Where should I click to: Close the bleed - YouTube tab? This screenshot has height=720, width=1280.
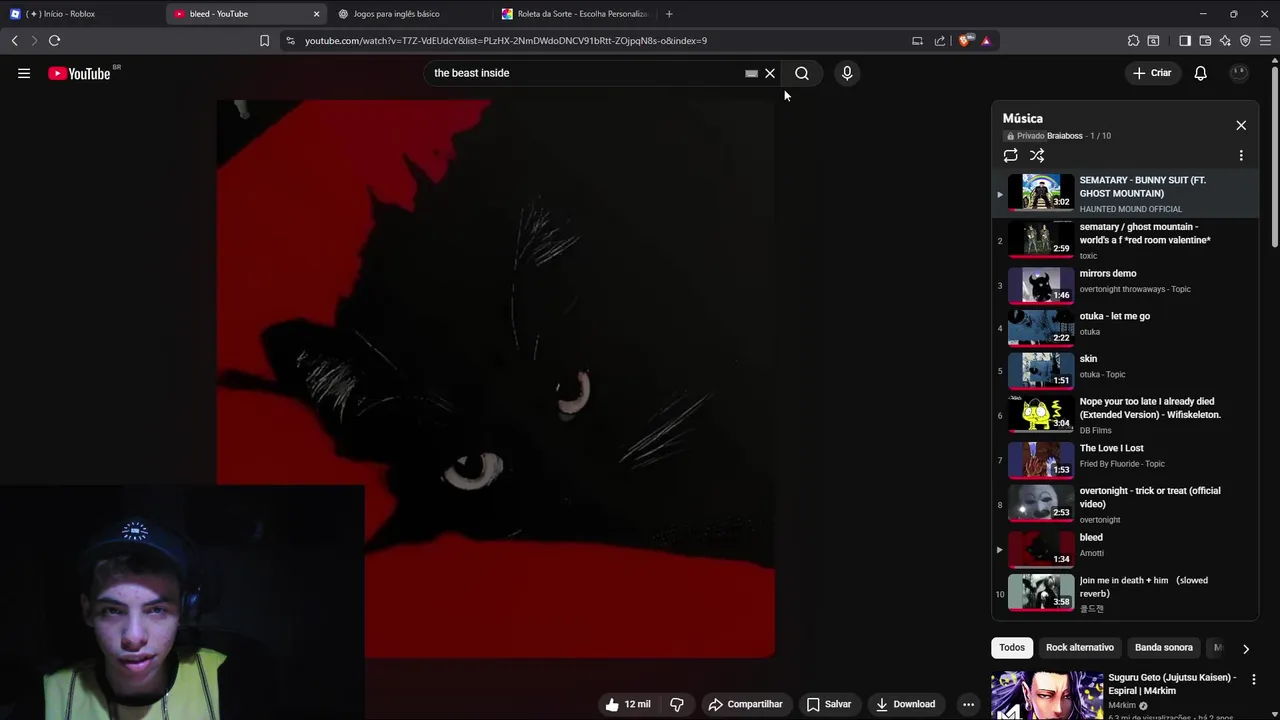pos(316,14)
